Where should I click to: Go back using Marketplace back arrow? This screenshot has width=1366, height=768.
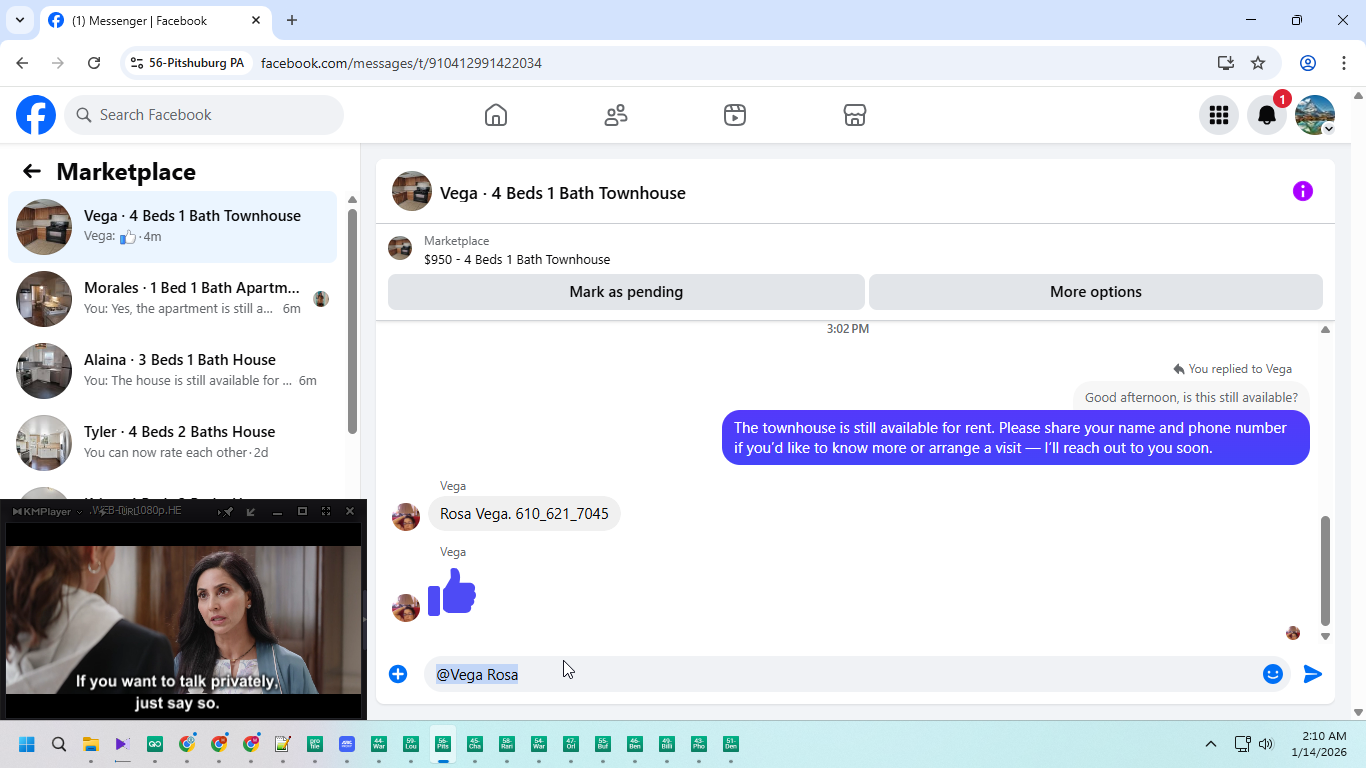(32, 171)
